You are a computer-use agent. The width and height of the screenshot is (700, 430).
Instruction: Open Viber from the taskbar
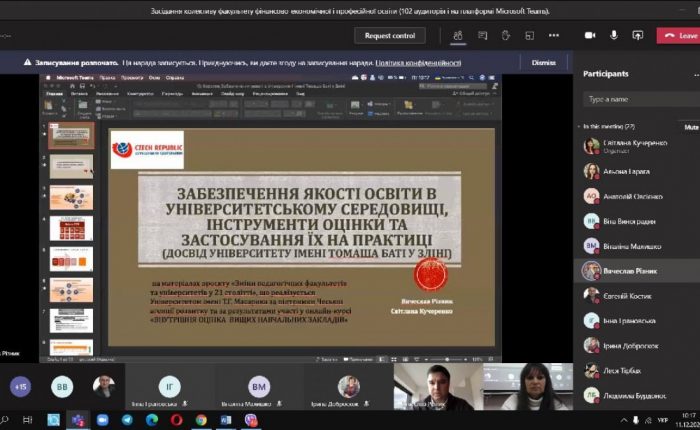click(250, 420)
